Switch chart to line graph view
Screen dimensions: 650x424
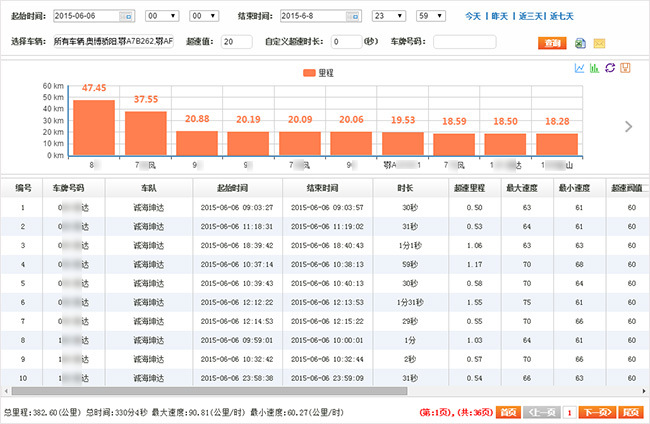coord(579,68)
